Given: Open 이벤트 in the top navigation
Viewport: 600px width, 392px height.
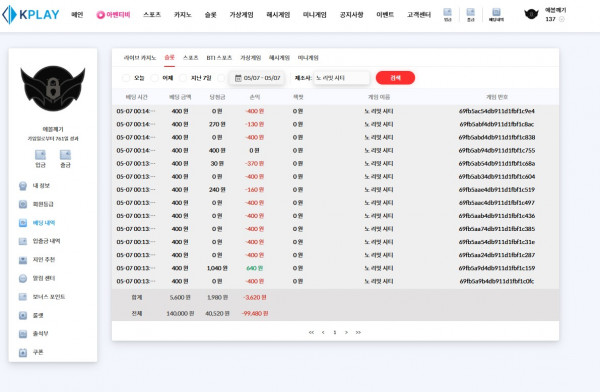Looking at the screenshot, I should tap(385, 15).
